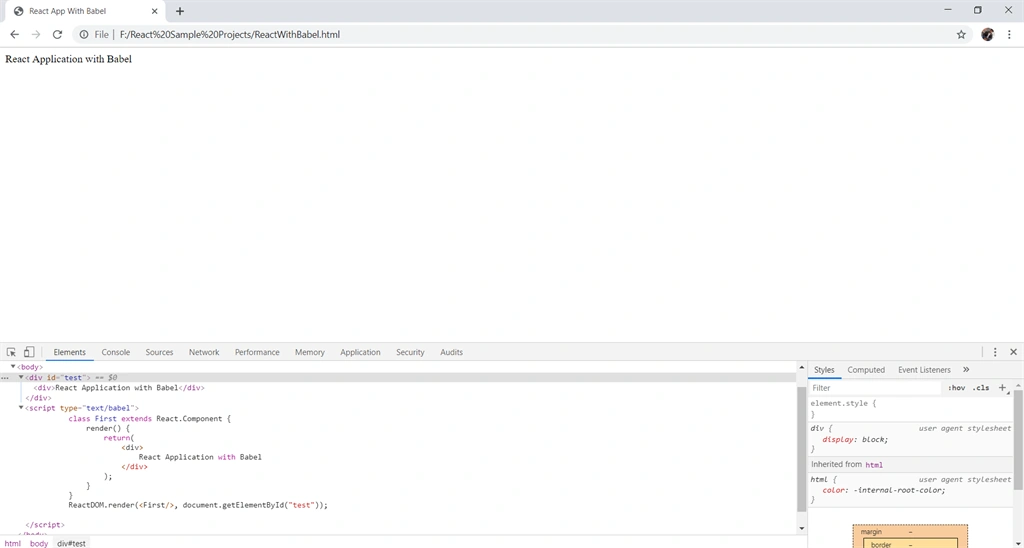Click the page text React Application with Babel
Viewport: 1024px width, 548px height.
click(x=69, y=59)
